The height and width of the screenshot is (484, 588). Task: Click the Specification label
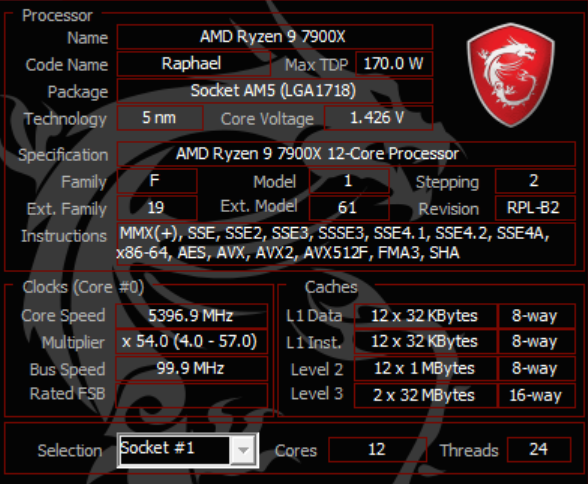(63, 156)
